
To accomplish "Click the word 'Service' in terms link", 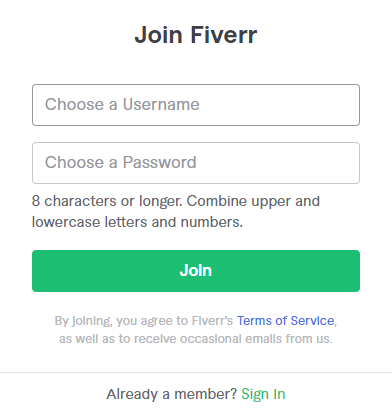I will (x=312, y=321).
